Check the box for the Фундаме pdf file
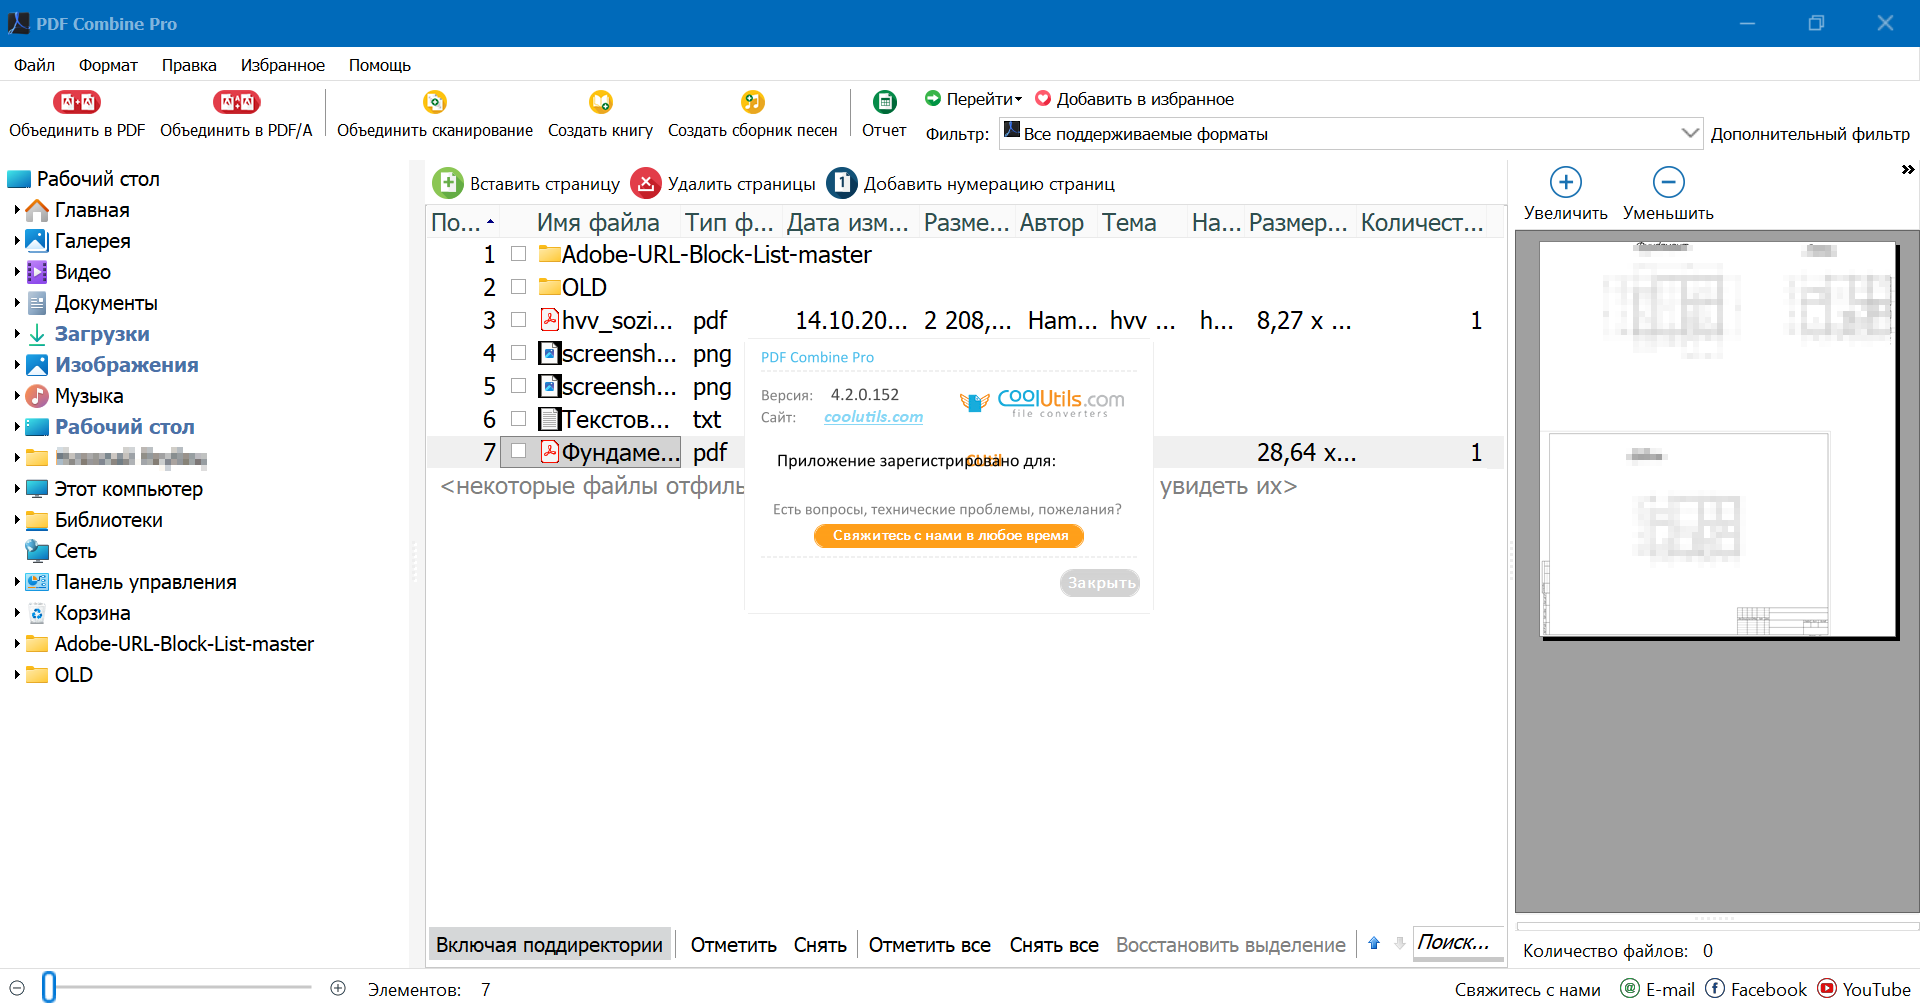The height and width of the screenshot is (1008, 1920). [518, 452]
